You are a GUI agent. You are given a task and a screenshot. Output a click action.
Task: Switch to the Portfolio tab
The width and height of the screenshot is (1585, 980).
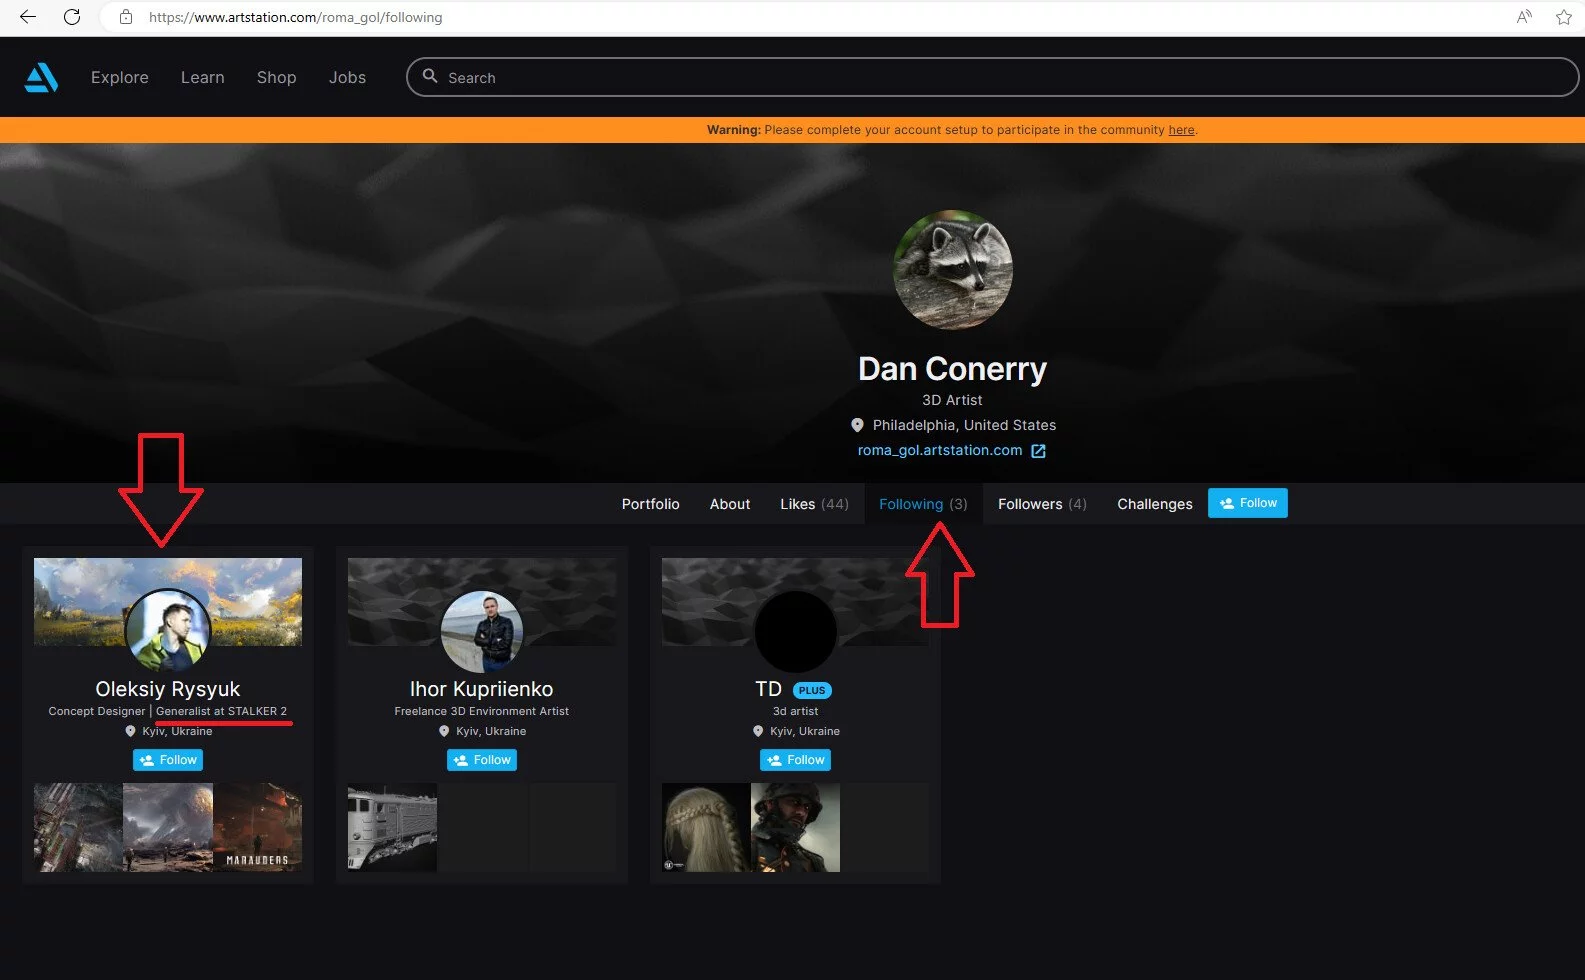[x=650, y=504]
